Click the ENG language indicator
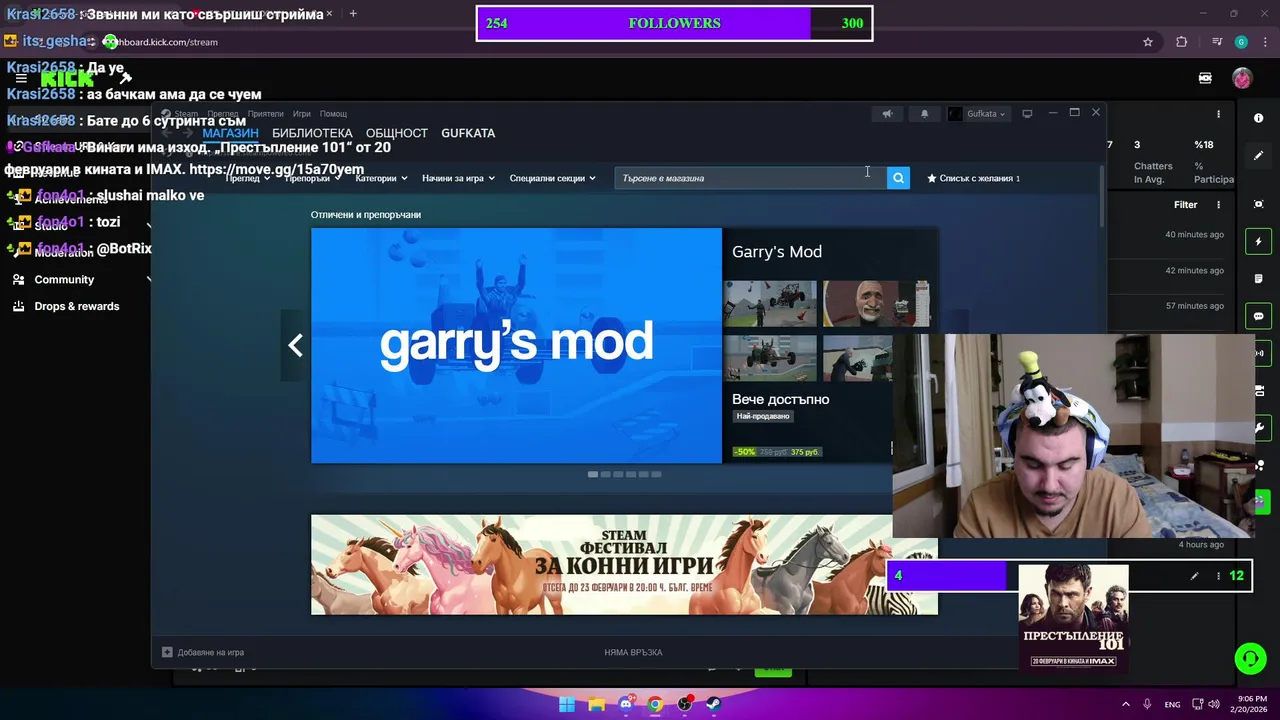Screen dimensions: 1280x720 coord(1172,704)
